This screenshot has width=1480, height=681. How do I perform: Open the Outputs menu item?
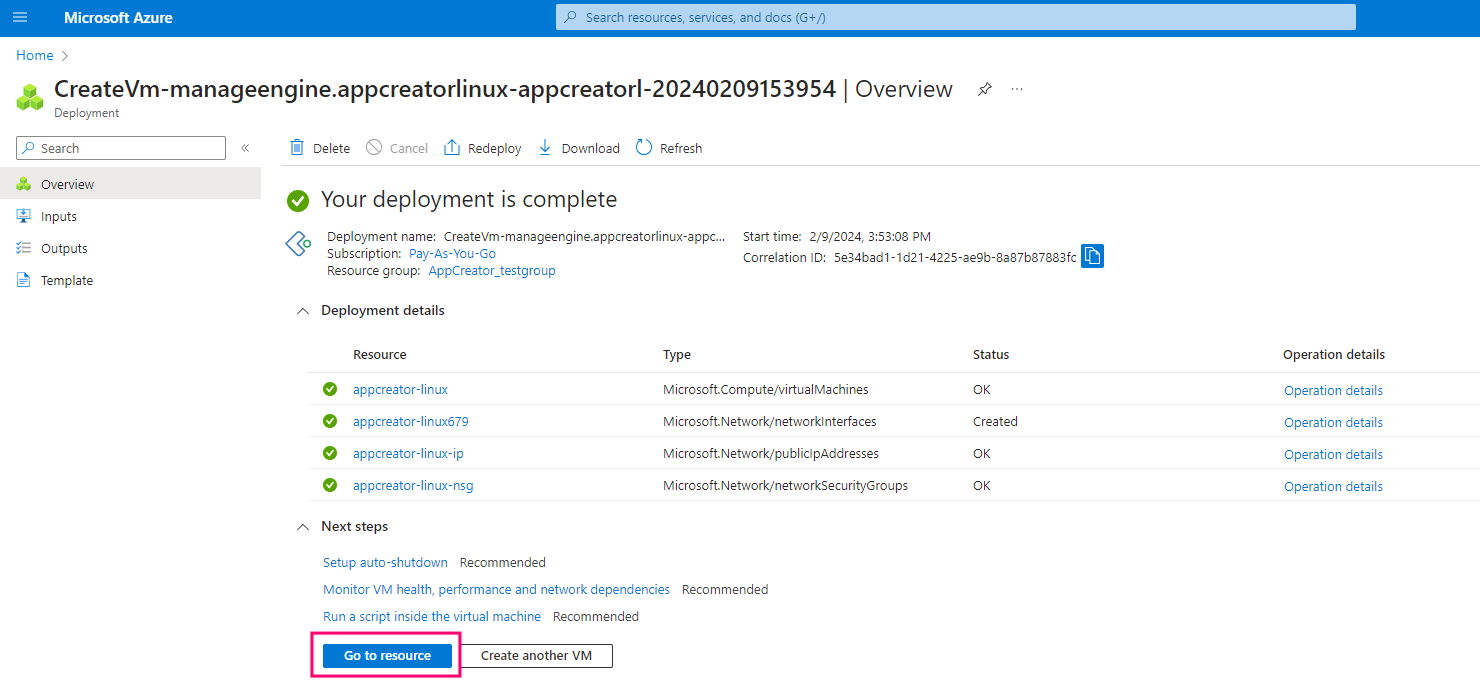coord(64,248)
